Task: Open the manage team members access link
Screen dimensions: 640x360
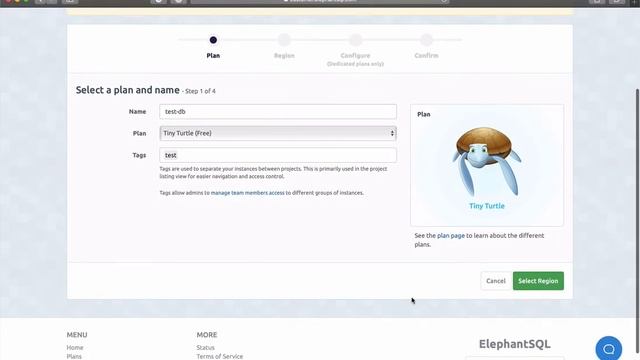Action: [247, 193]
